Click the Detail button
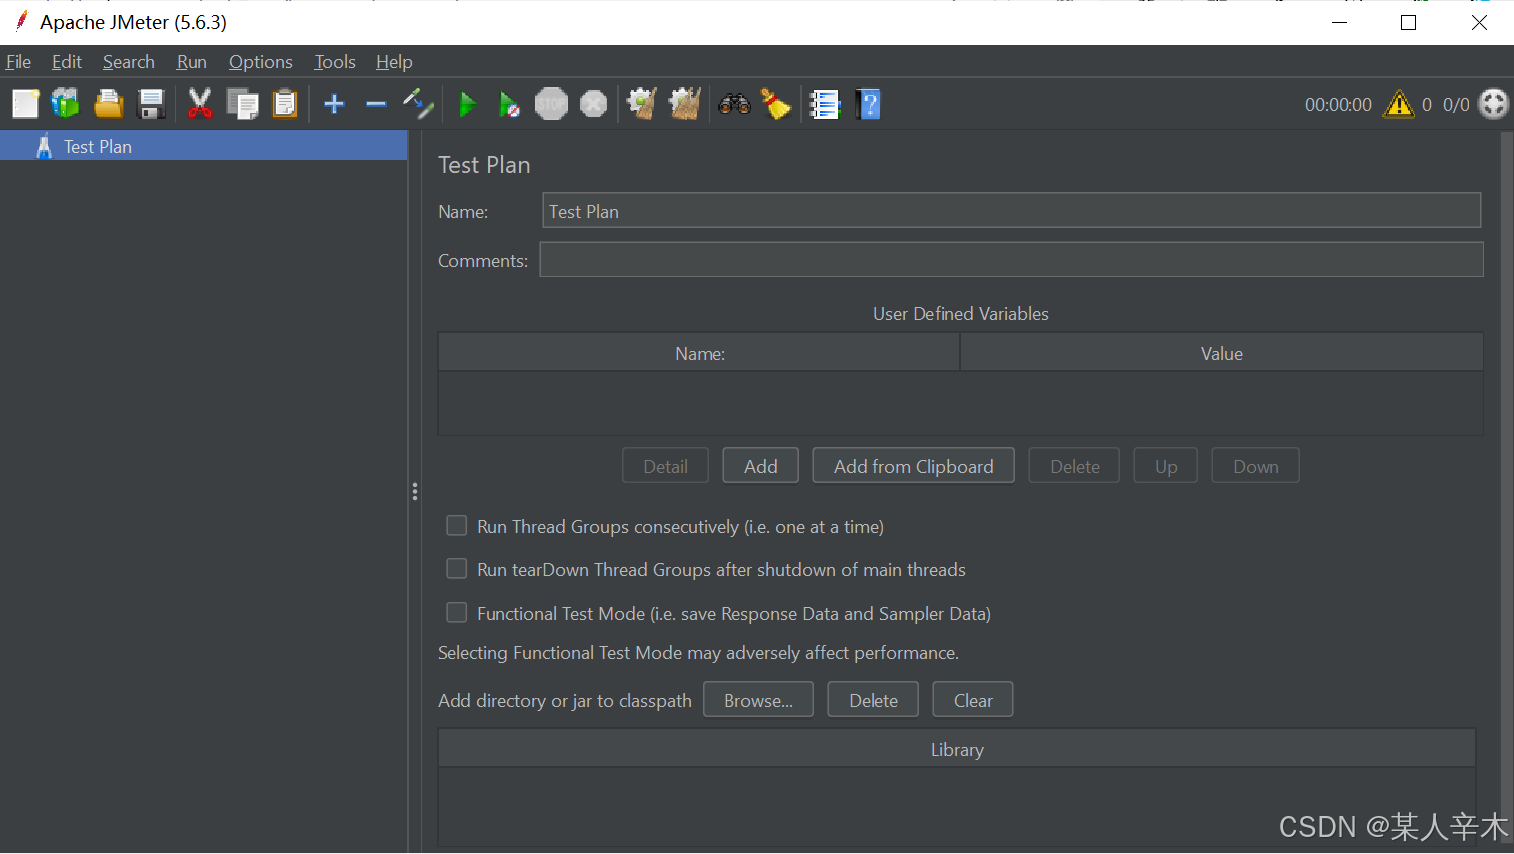 click(665, 466)
